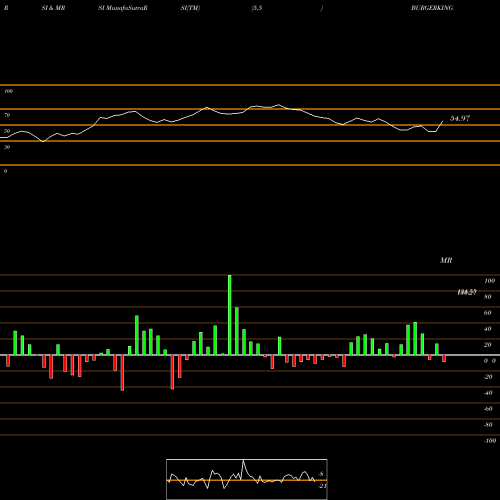
Task: Click the '(5,5' parameter text
Action: (257, 8)
